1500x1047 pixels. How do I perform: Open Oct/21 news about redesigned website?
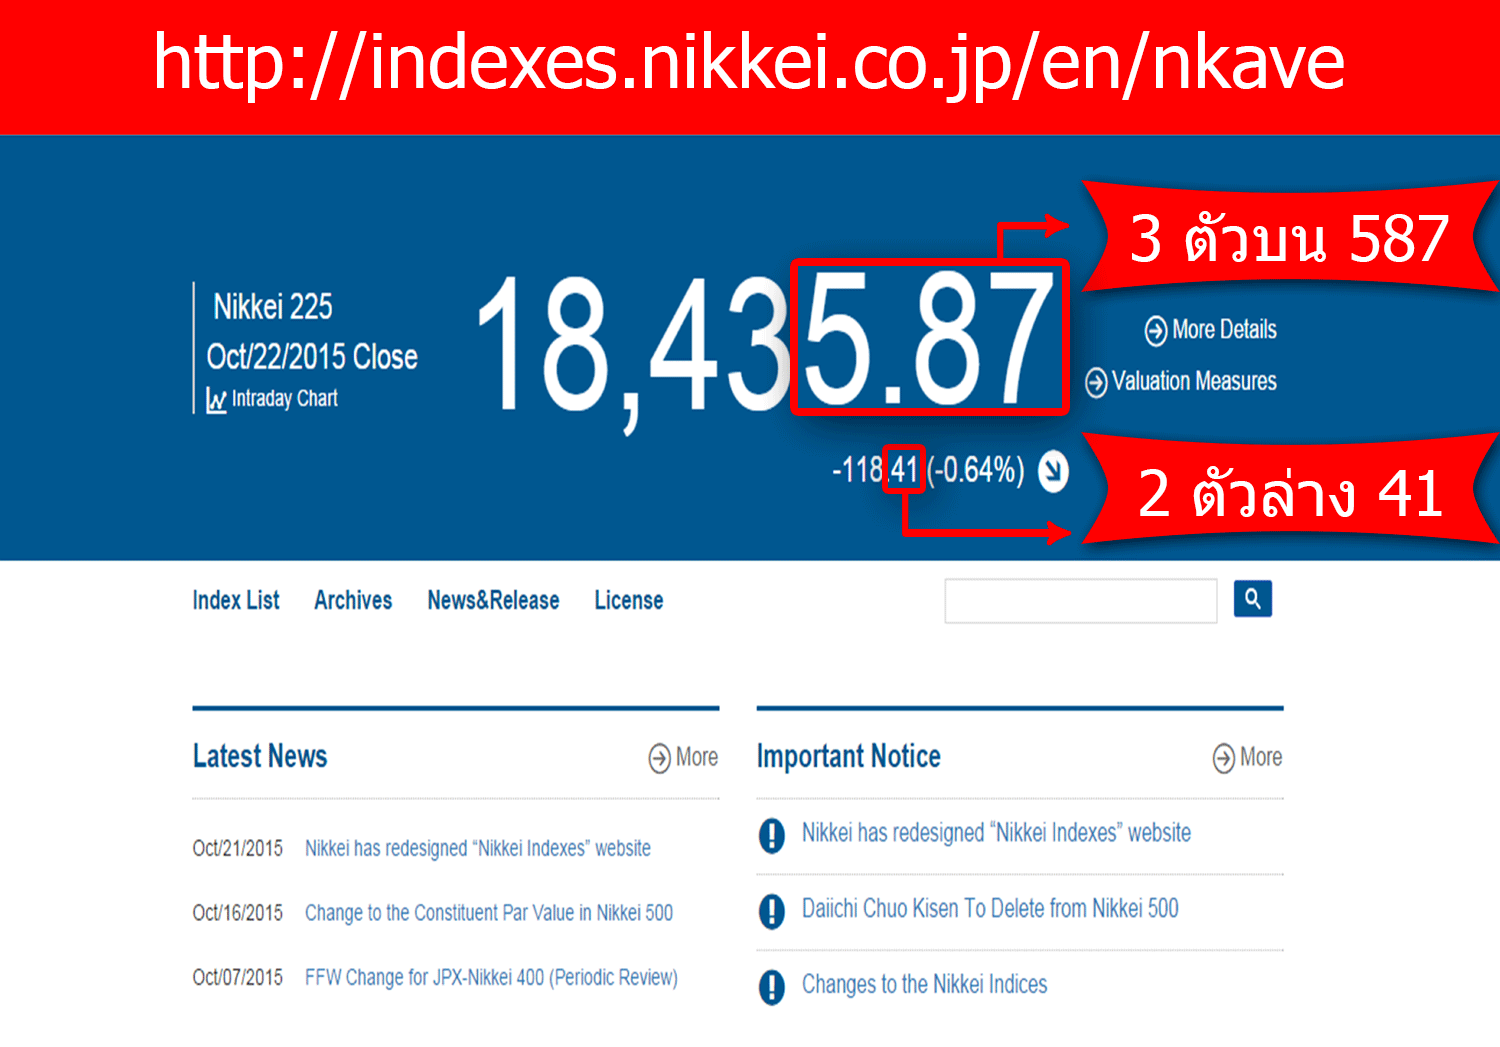pyautogui.click(x=478, y=848)
